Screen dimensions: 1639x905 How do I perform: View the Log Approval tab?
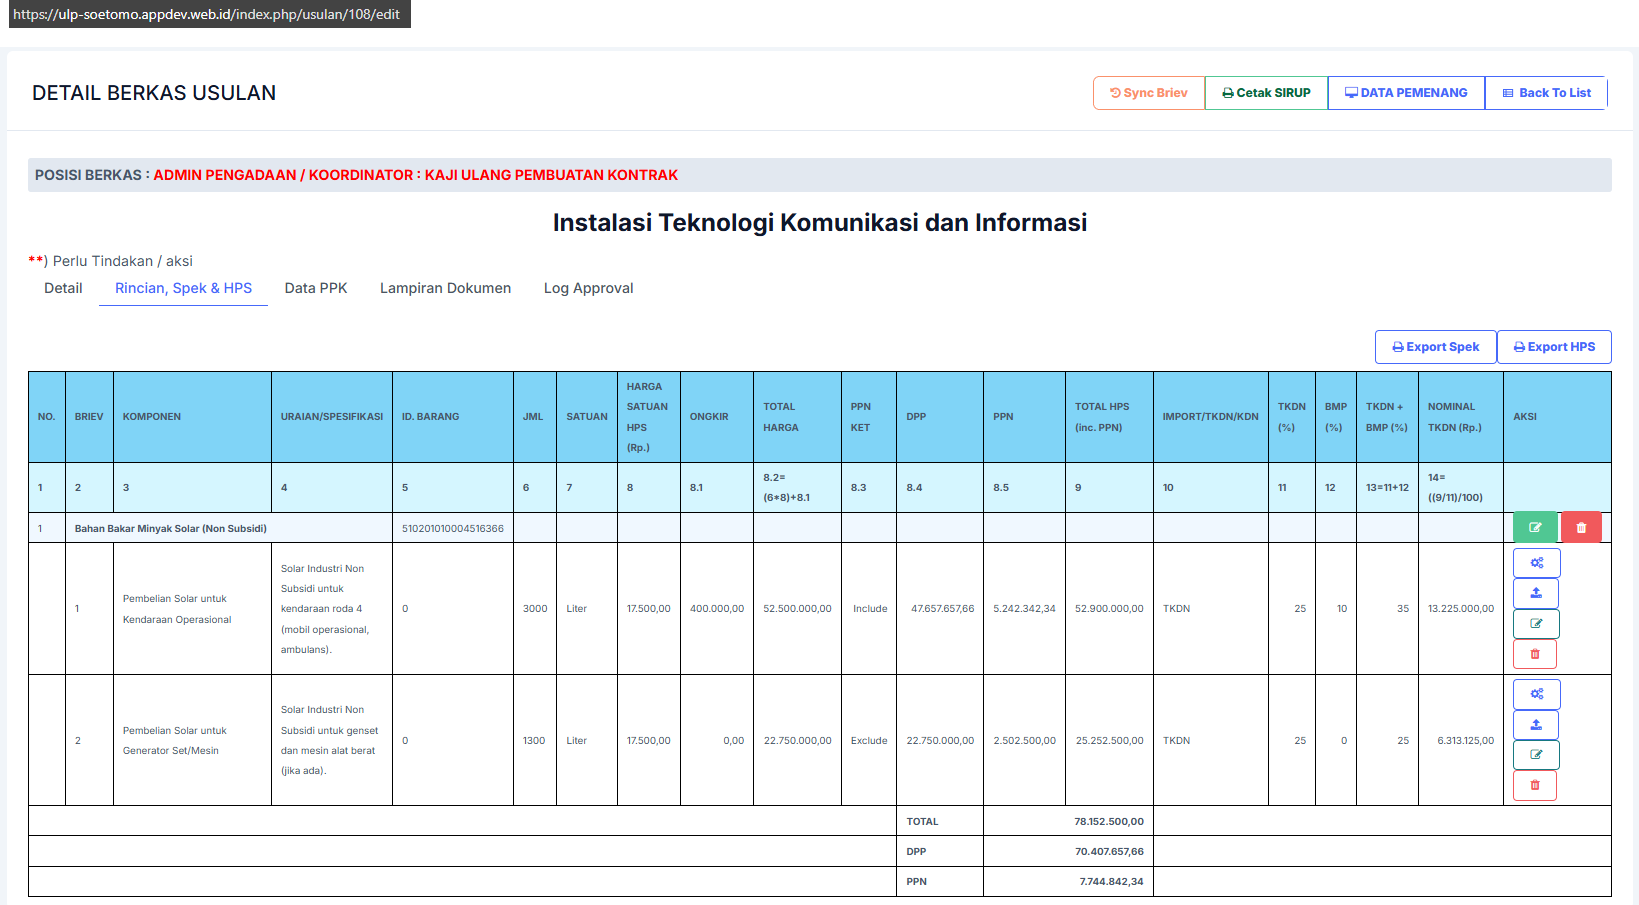click(588, 288)
